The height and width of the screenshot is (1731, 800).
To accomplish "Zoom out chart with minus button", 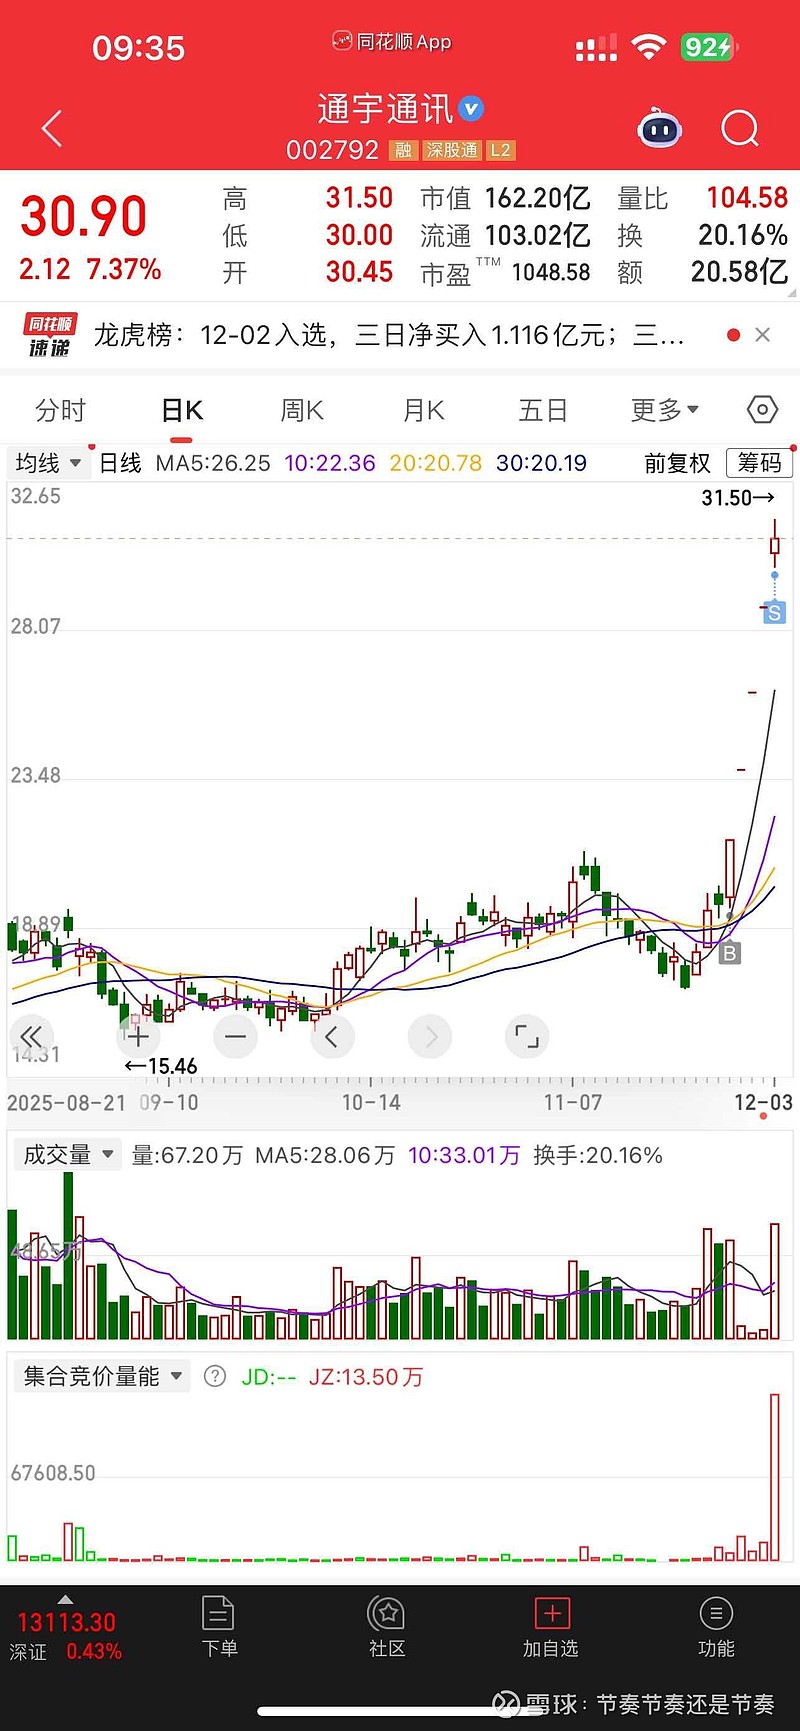I will tap(236, 1036).
